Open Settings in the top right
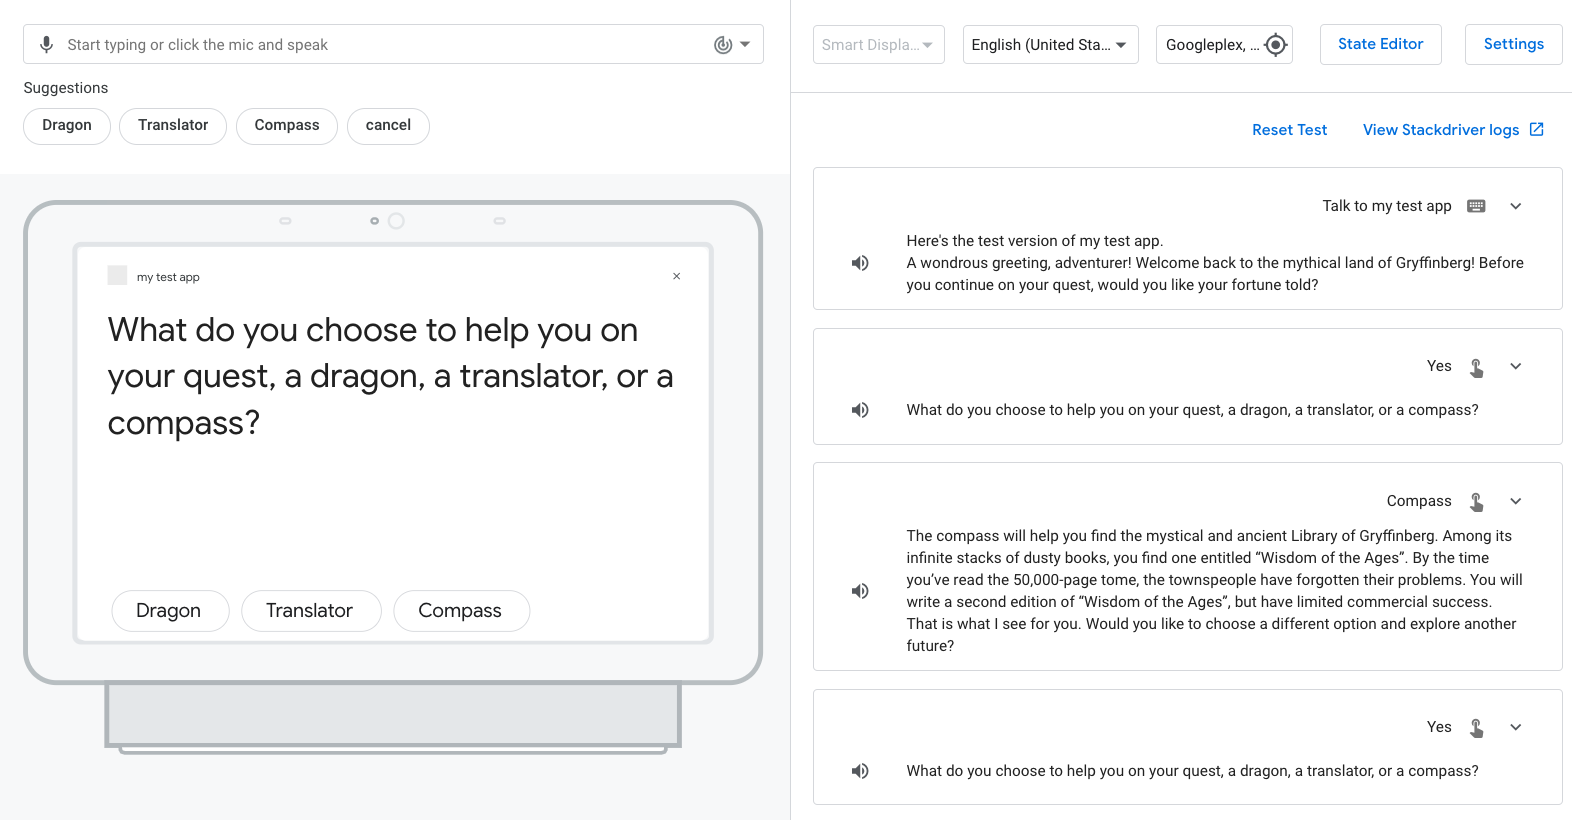1572x820 pixels. tap(1513, 44)
